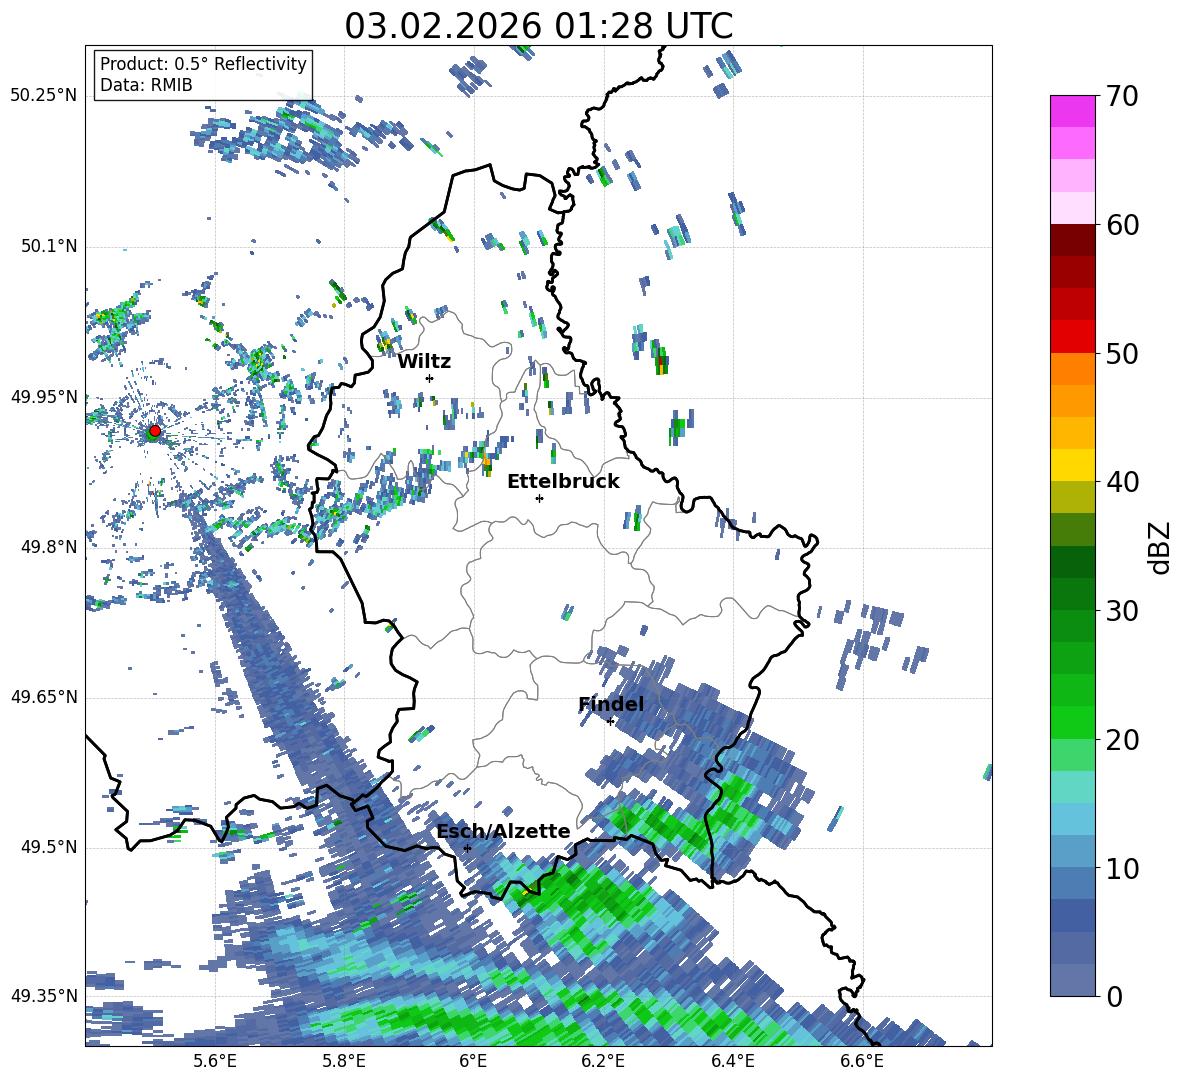Click the 49.8°N latitude label
This screenshot has height=1081, width=1184.
pyautogui.click(x=49, y=547)
